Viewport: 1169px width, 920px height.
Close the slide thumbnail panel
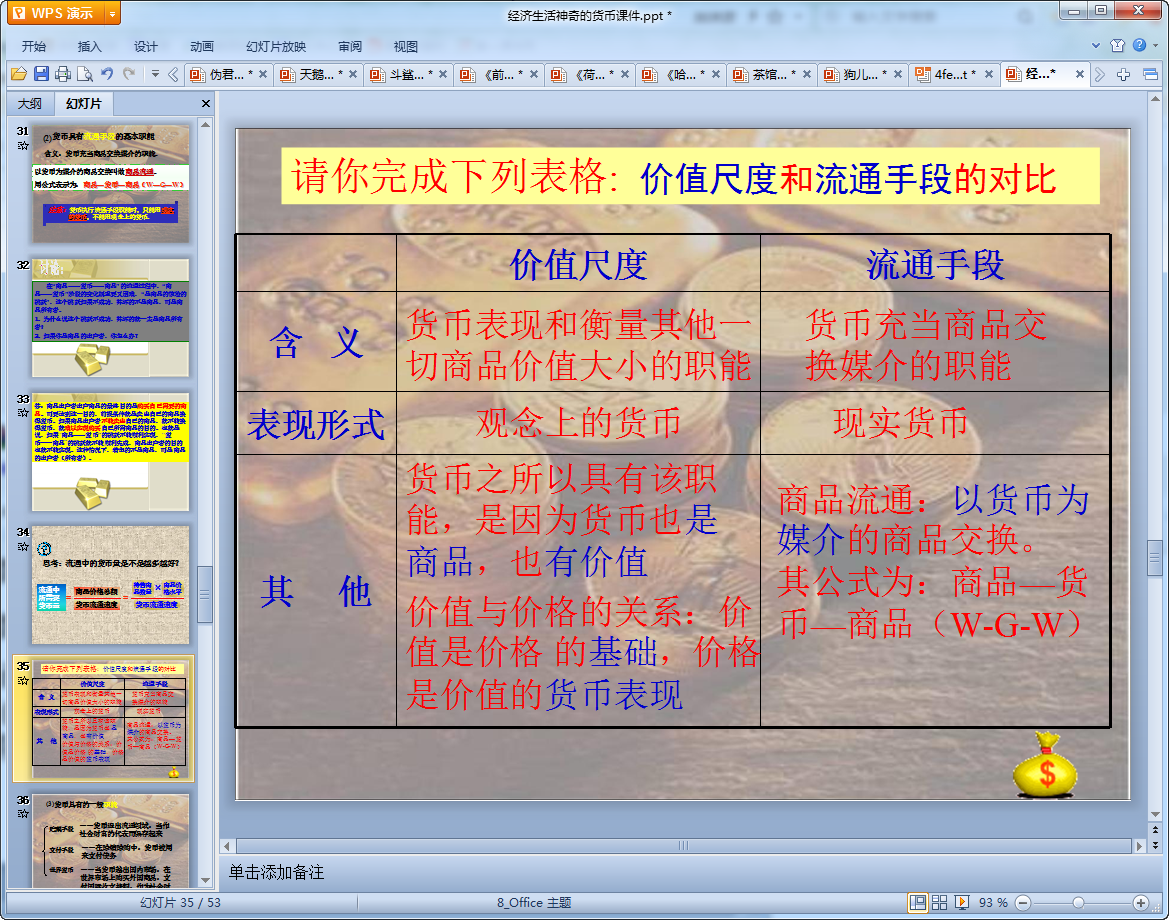tap(206, 104)
